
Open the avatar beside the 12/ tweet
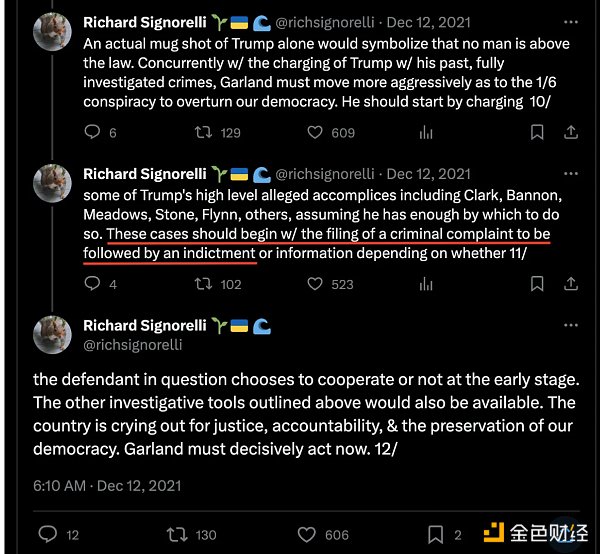click(x=52, y=335)
